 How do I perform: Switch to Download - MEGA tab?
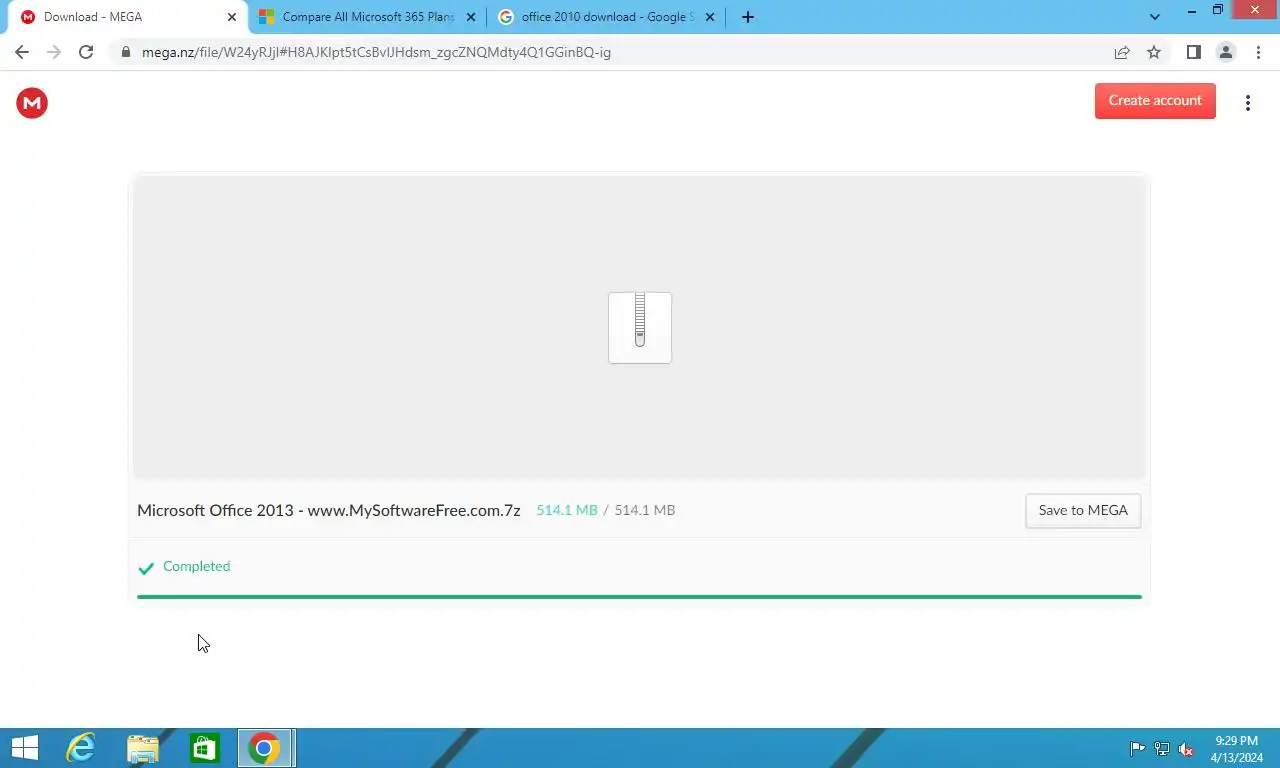tap(127, 17)
